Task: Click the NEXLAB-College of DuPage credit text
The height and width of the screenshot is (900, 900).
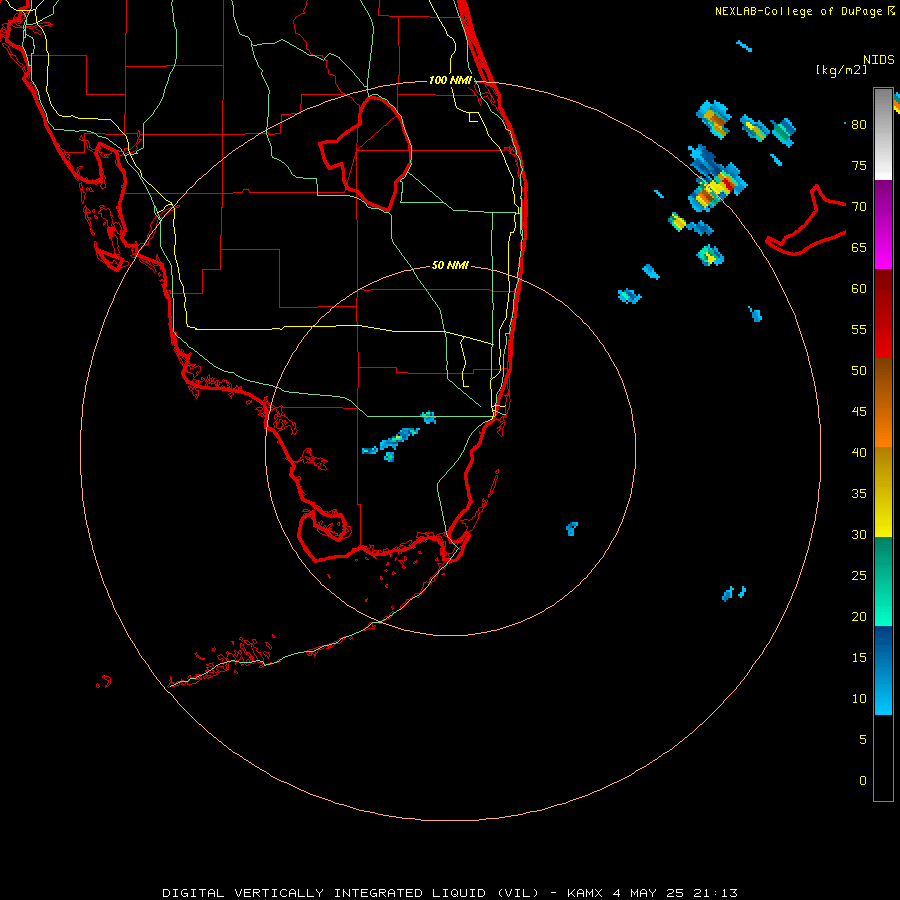Action: 800,11
